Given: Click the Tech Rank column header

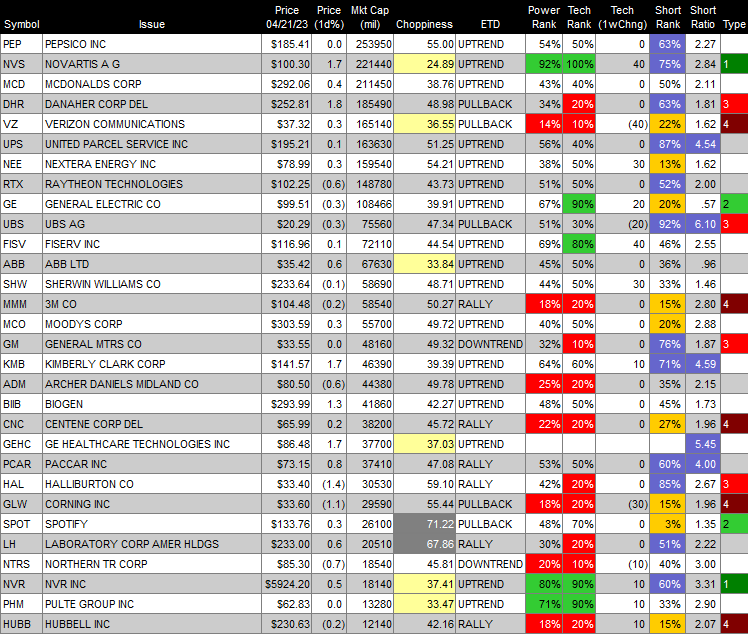Looking at the screenshot, I should (579, 17).
